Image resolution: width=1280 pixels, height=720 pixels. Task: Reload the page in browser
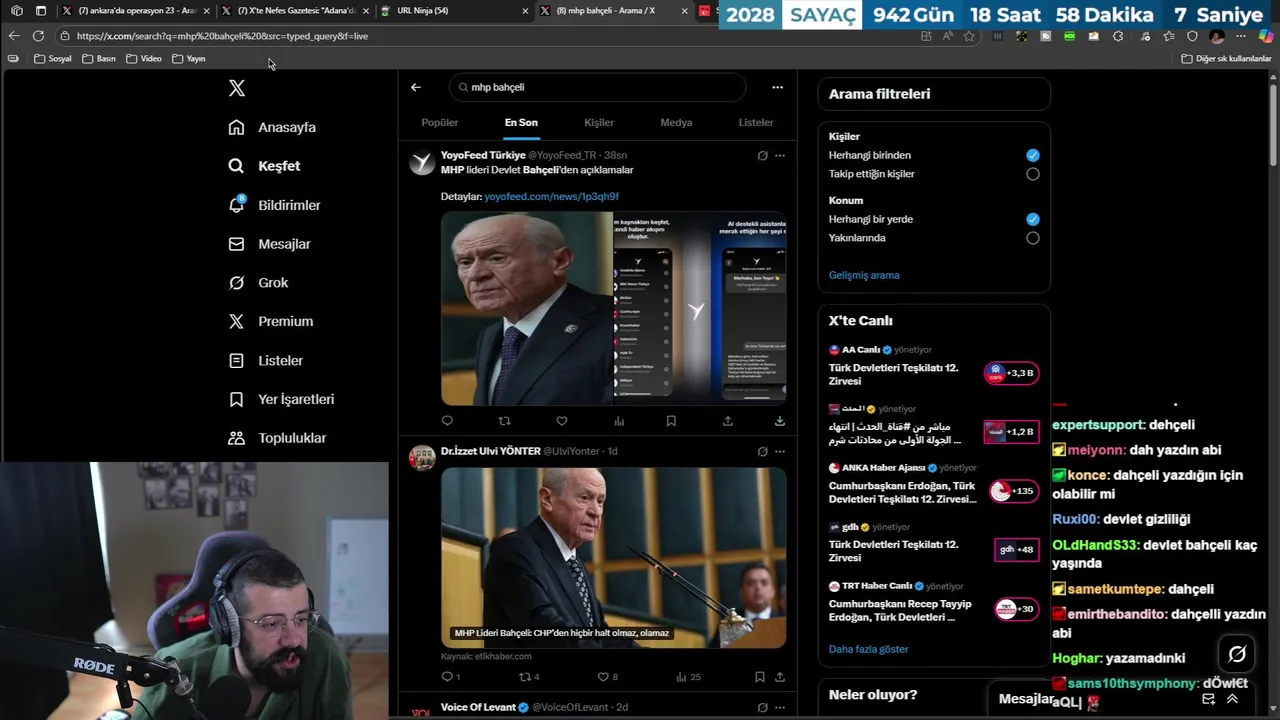(x=38, y=36)
